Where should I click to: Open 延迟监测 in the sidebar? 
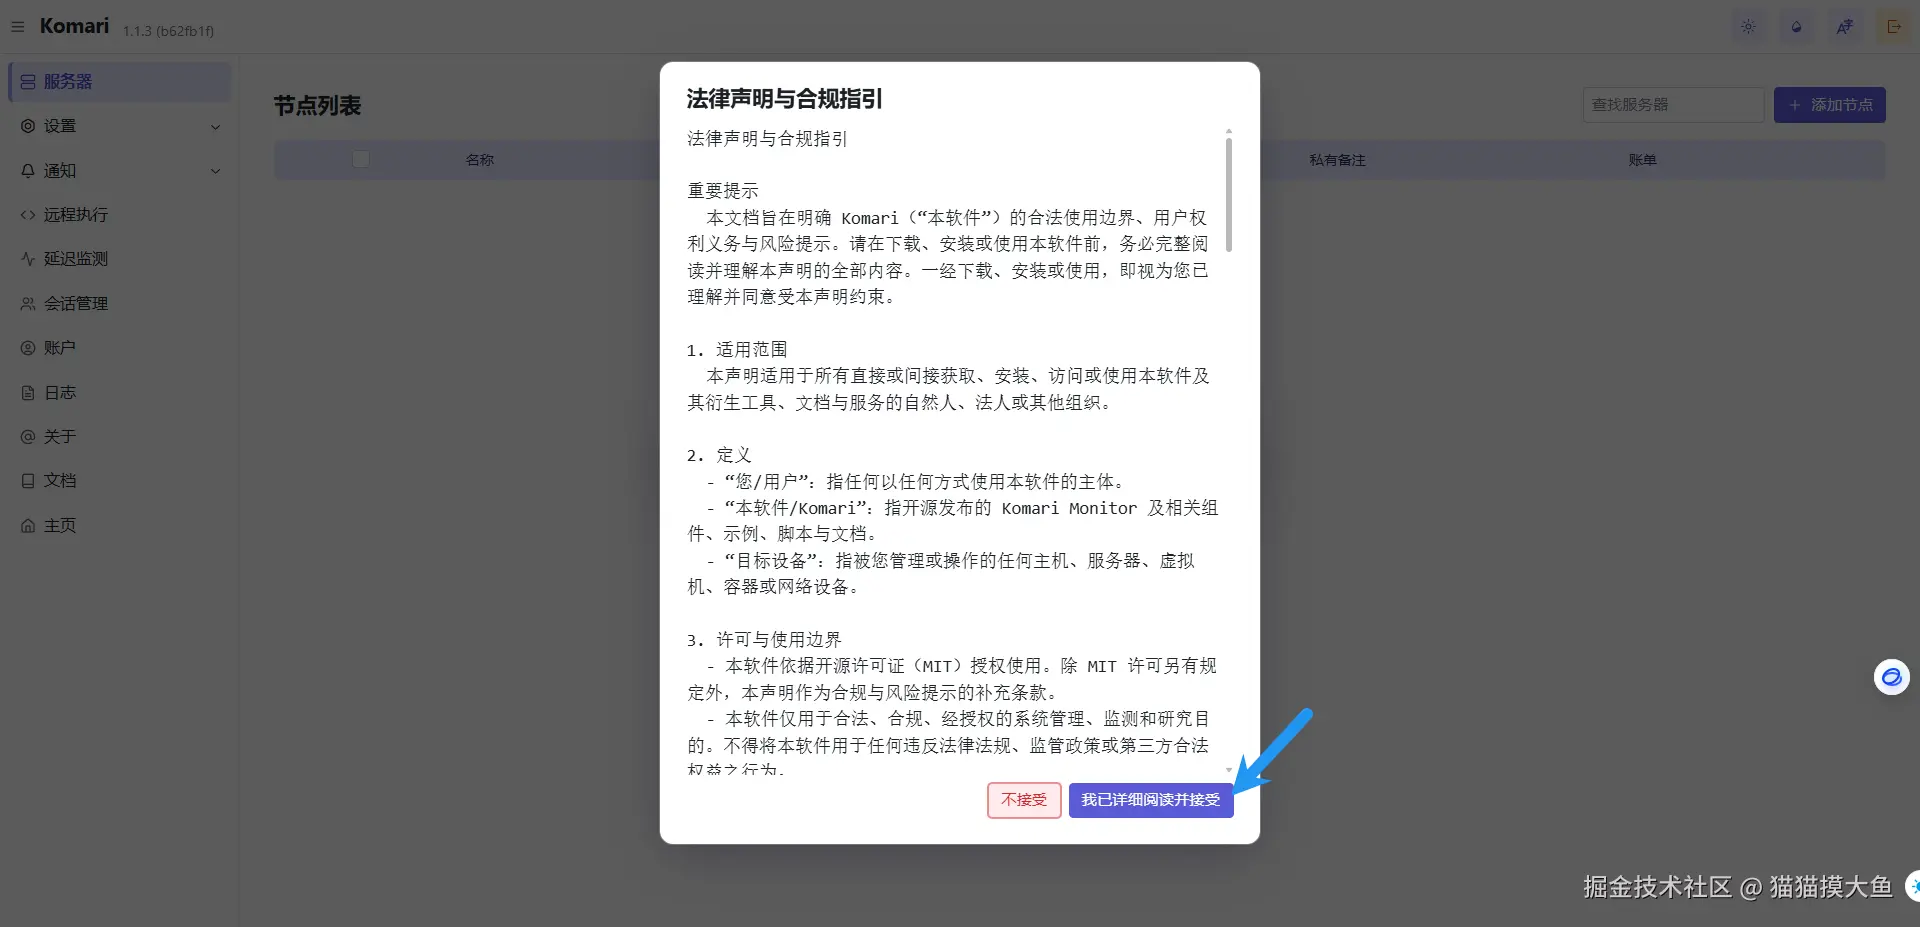(x=120, y=259)
